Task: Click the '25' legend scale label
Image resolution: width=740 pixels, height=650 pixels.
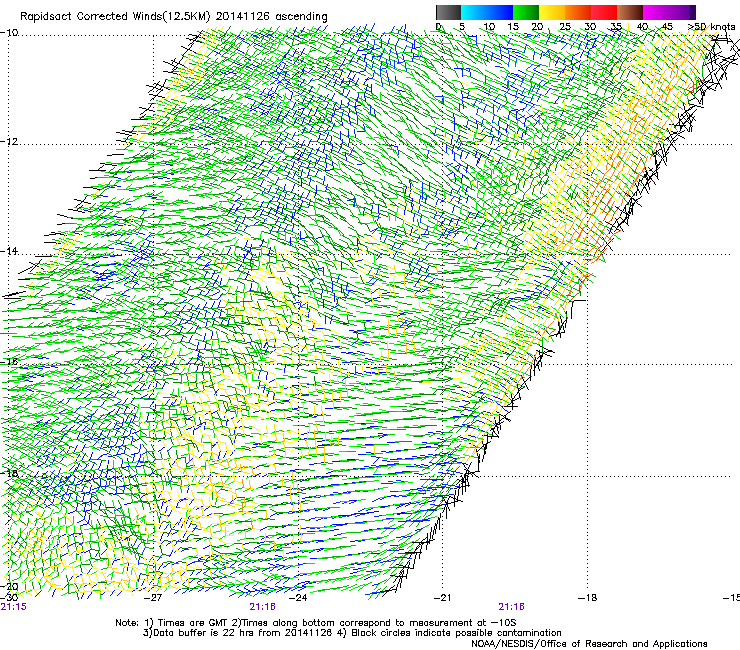Action: click(x=564, y=27)
